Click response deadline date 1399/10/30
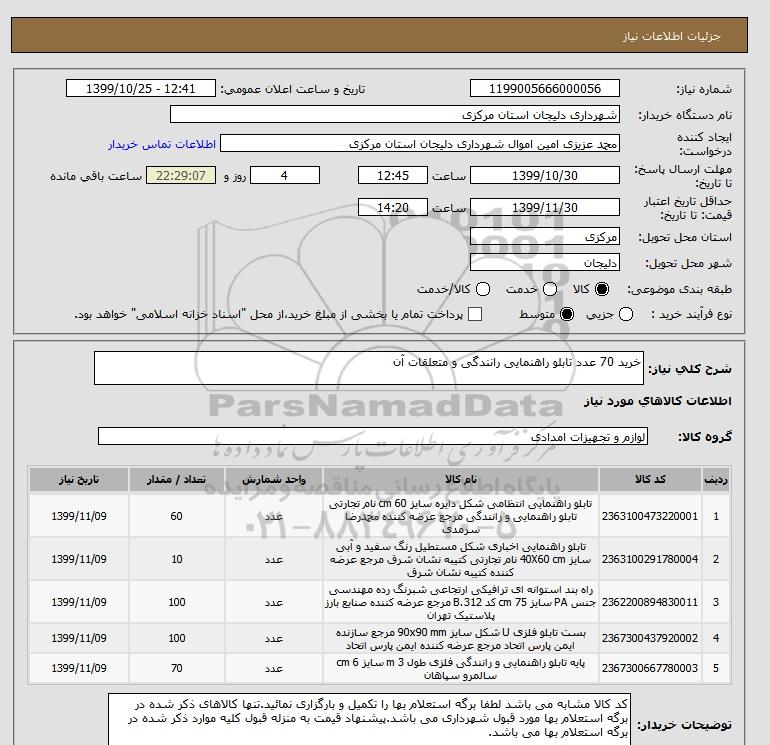 545,175
